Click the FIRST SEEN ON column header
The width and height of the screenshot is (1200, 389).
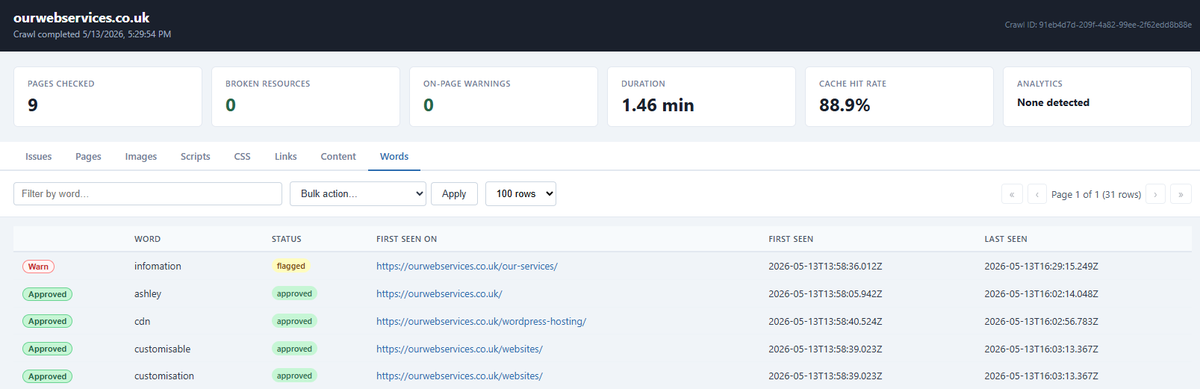pyautogui.click(x=406, y=239)
